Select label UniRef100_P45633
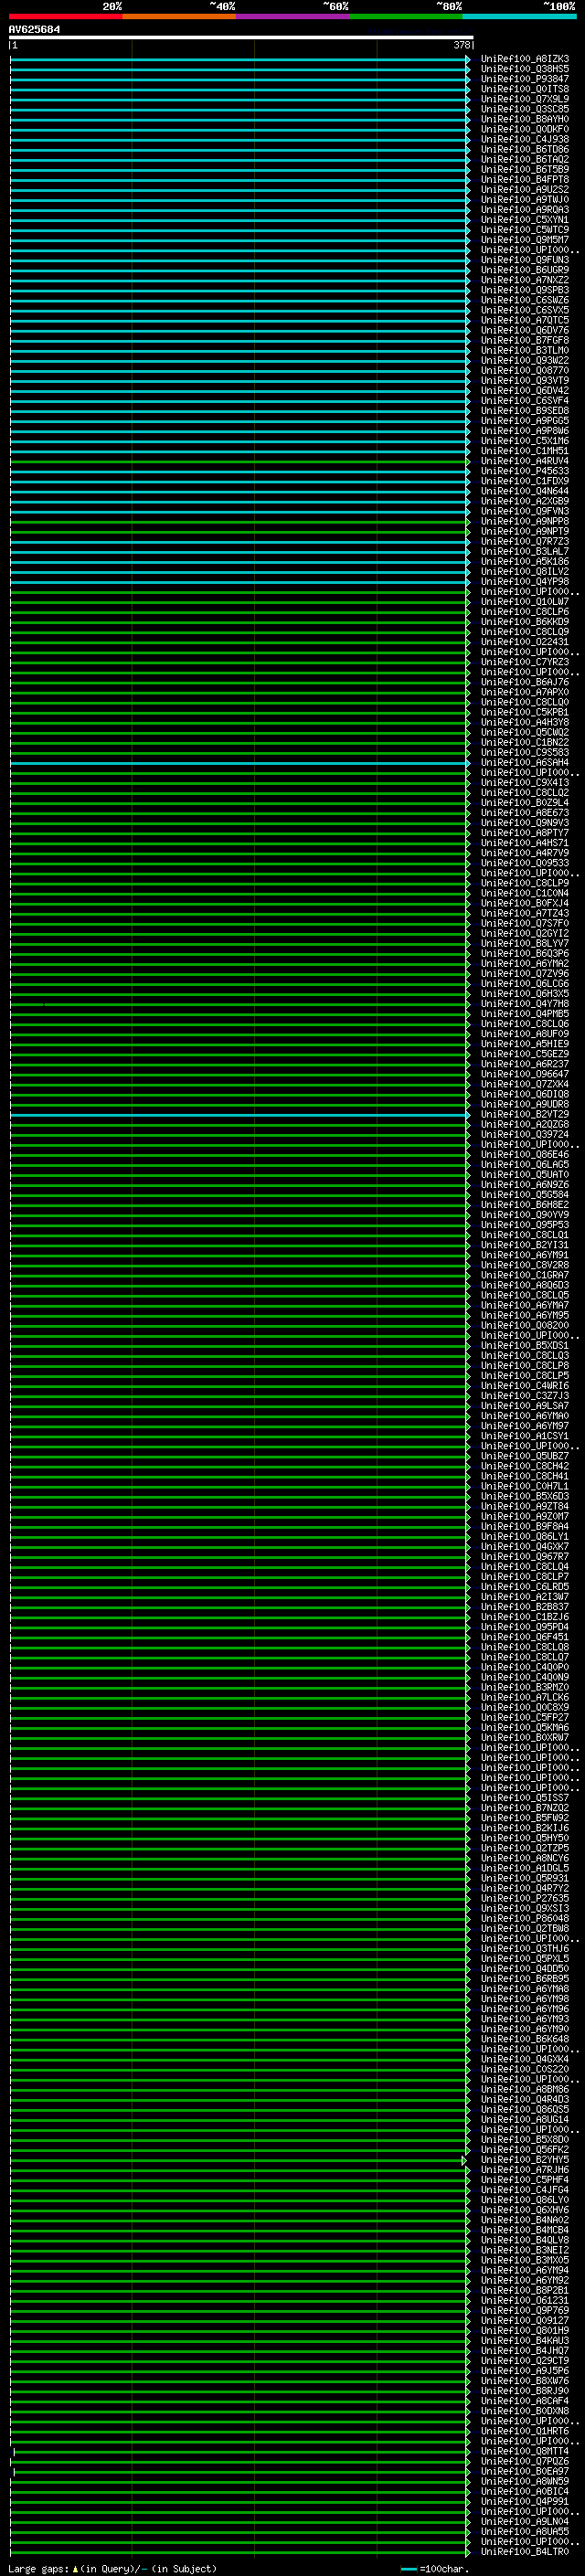Screen dimensions: 585x2576 524,471
